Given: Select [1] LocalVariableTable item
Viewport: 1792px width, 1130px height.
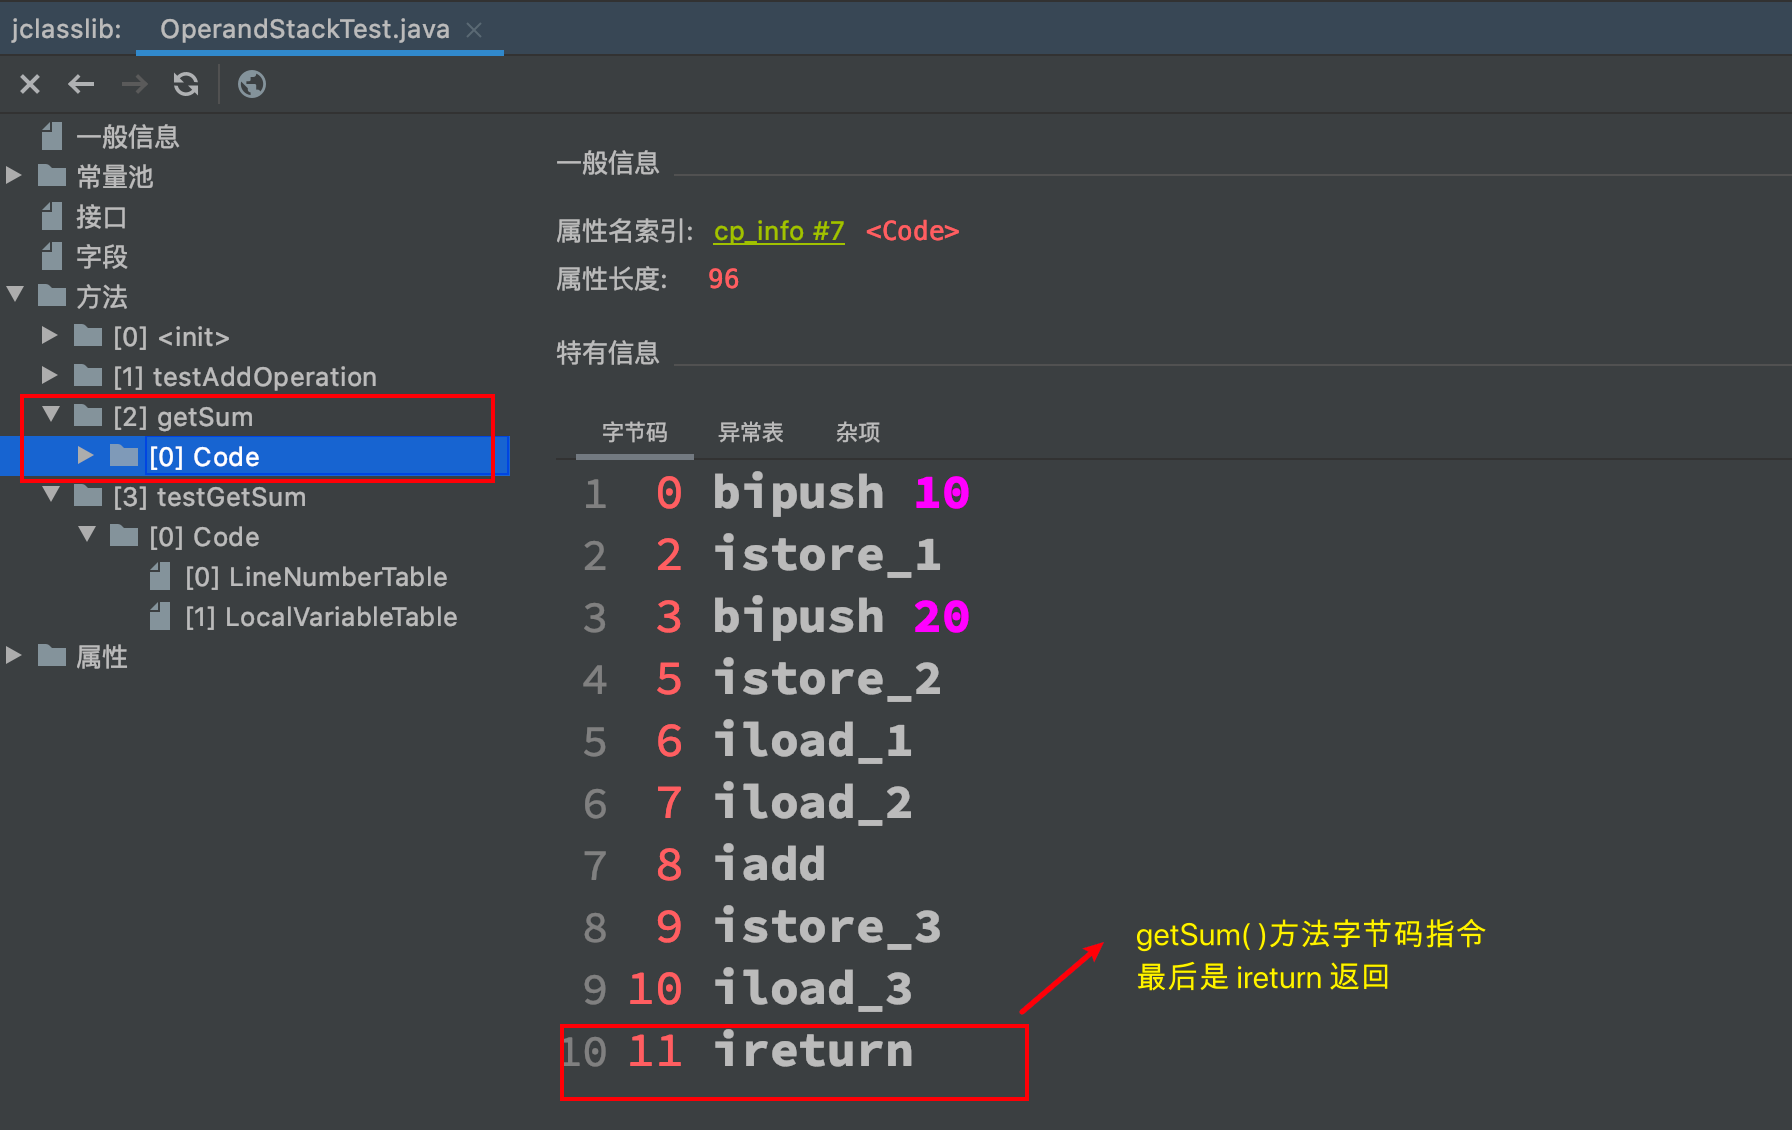Looking at the screenshot, I should tap(321, 617).
